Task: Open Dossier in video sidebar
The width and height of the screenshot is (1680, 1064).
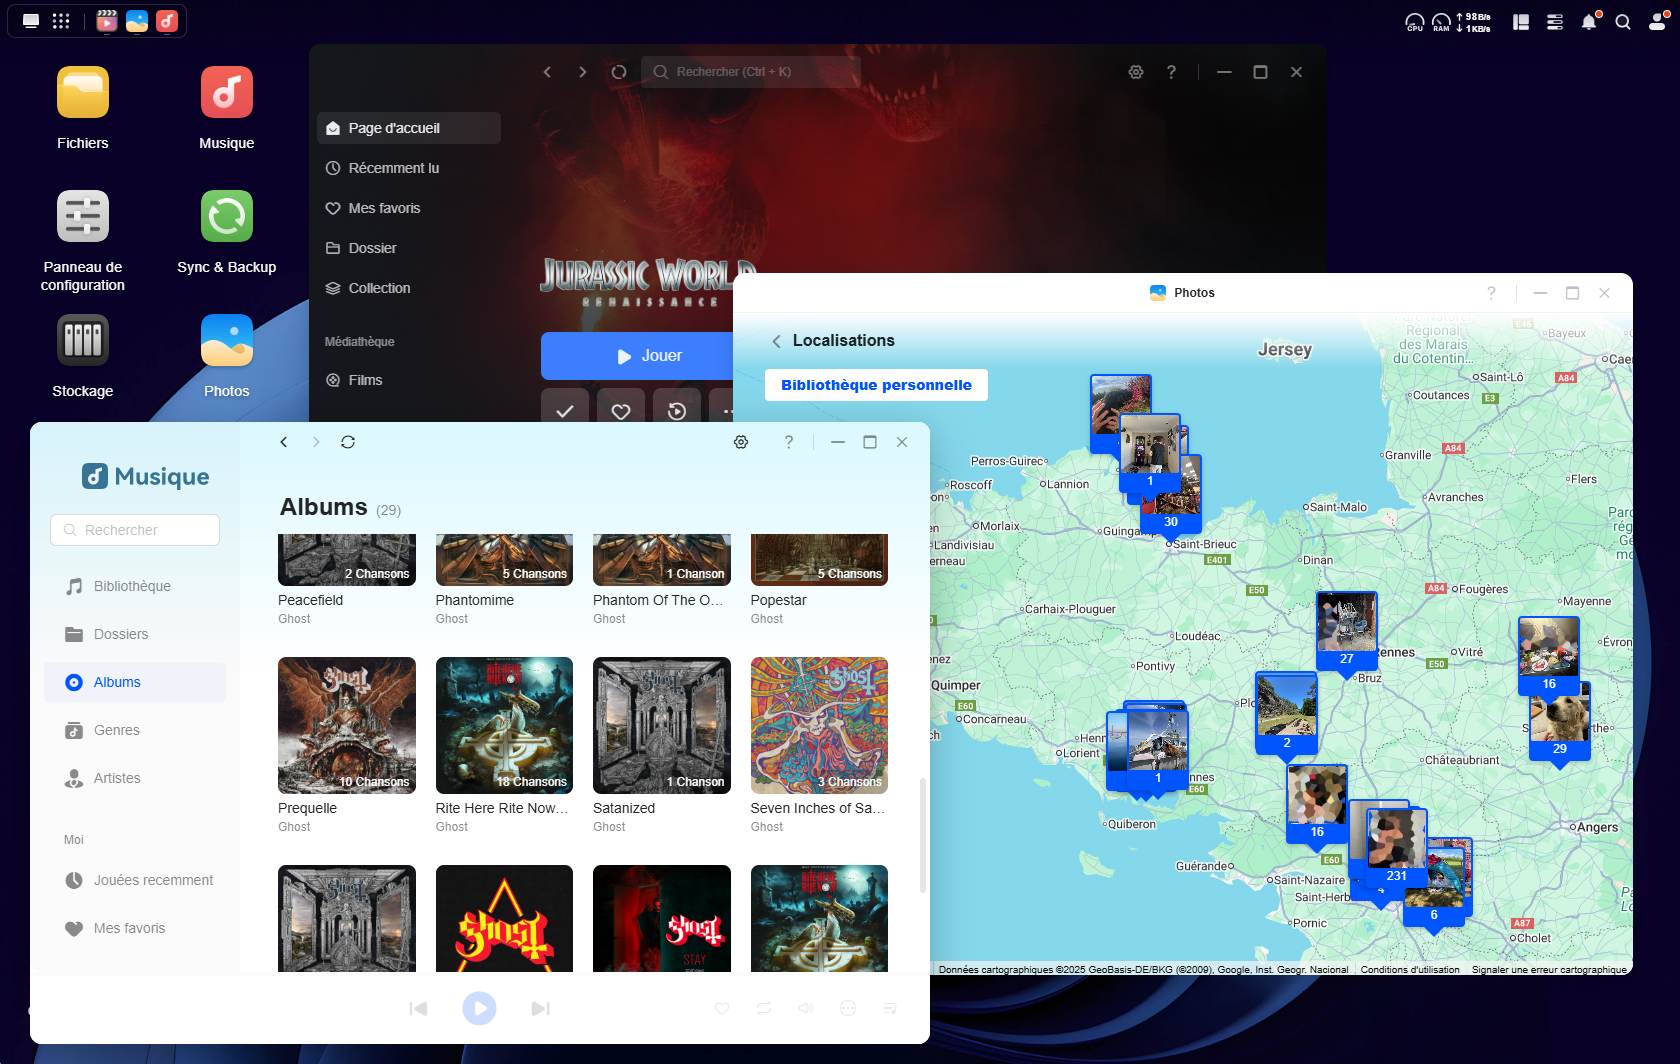Action: pyautogui.click(x=409, y=248)
